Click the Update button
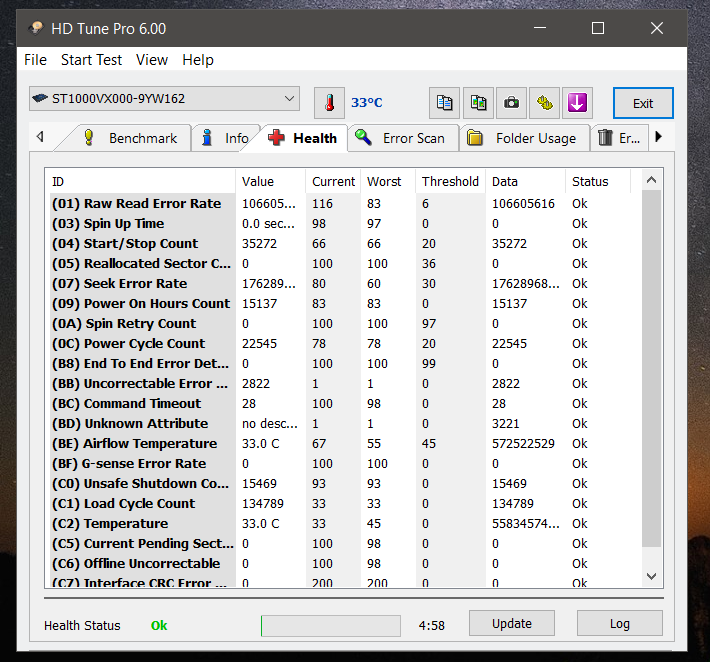Screen dimensions: 710x662 (512, 623)
